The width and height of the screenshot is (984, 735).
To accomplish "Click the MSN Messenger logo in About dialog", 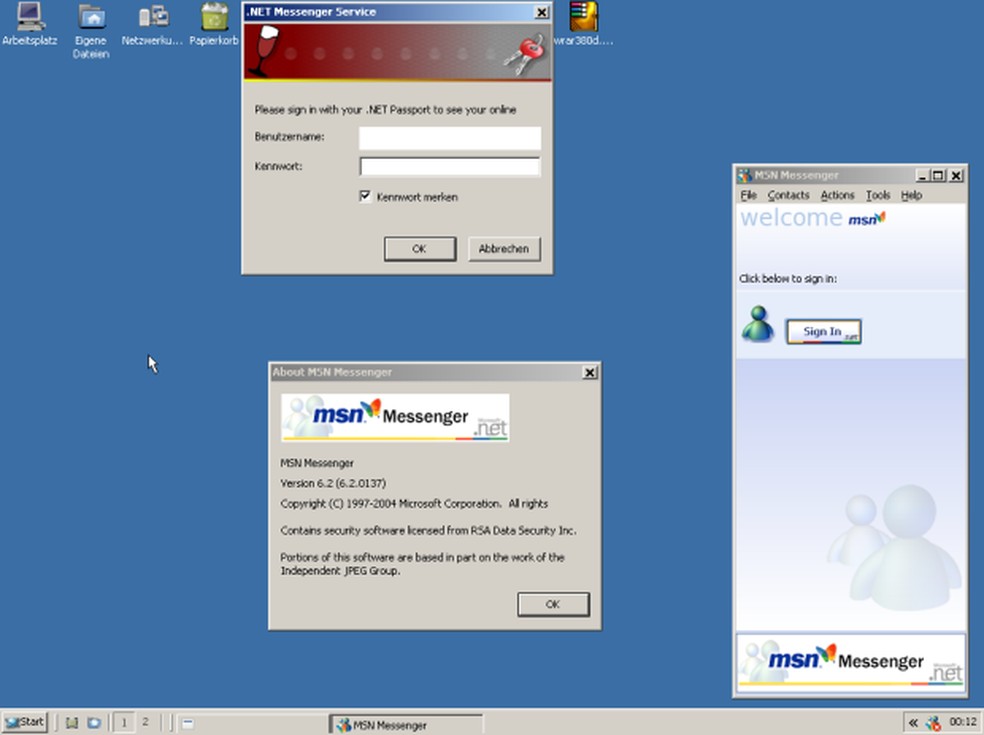I will 393,417.
